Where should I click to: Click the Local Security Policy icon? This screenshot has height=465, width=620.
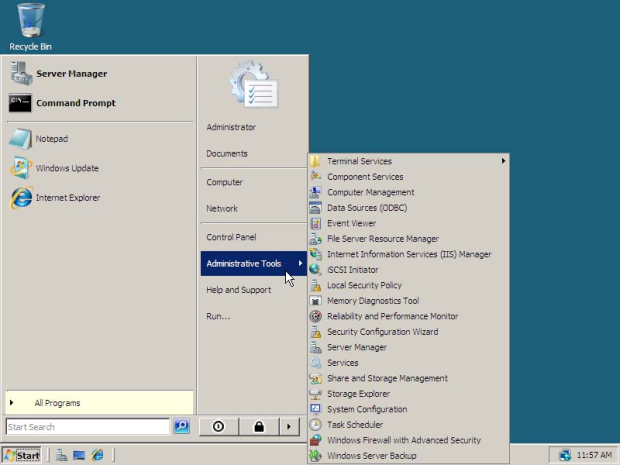coord(315,285)
